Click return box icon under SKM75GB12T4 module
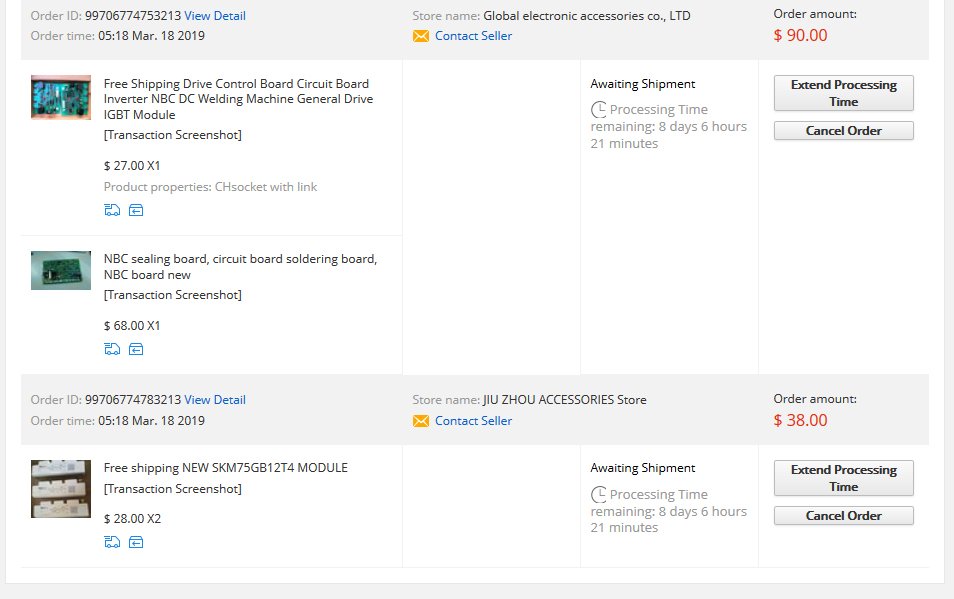The width and height of the screenshot is (954, 599). coord(136,542)
